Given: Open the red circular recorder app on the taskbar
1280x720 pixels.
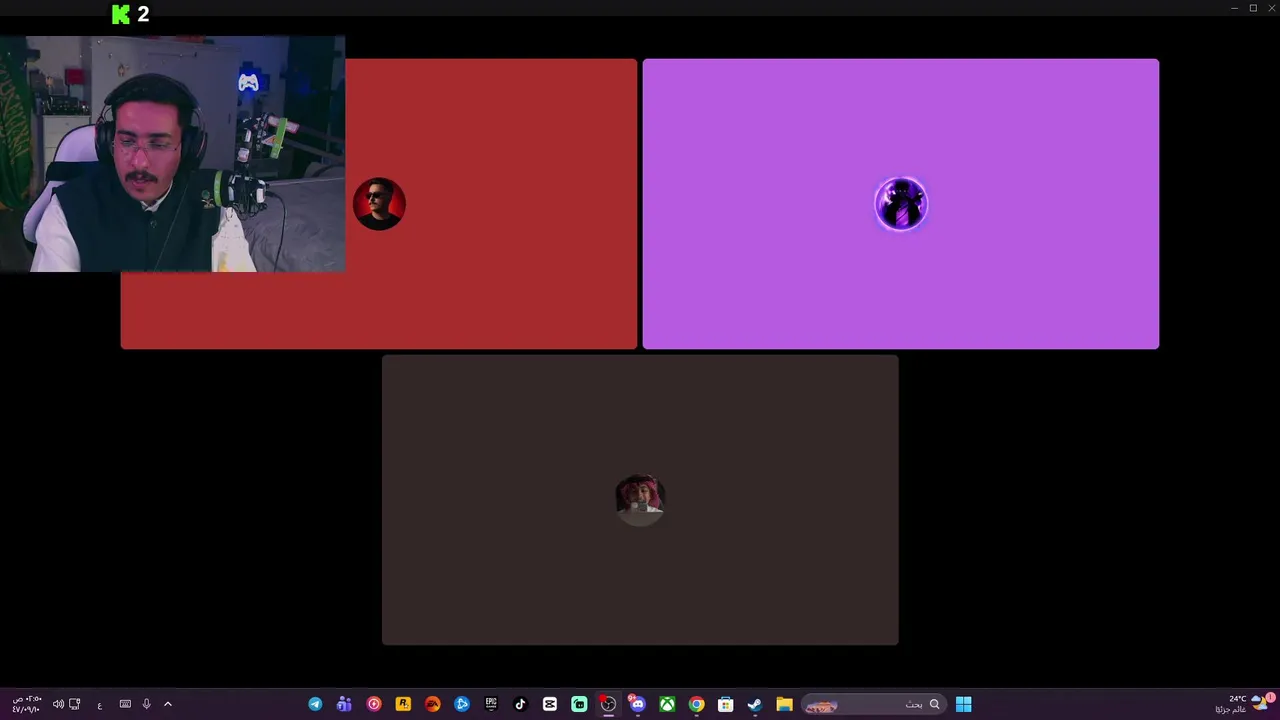Looking at the screenshot, I should tap(374, 704).
